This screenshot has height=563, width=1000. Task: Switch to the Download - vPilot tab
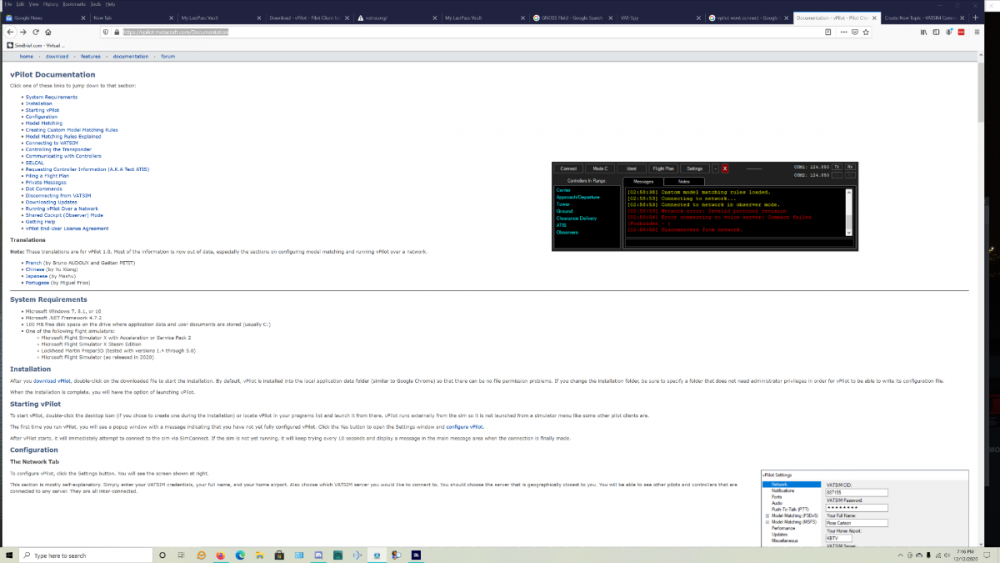point(309,18)
